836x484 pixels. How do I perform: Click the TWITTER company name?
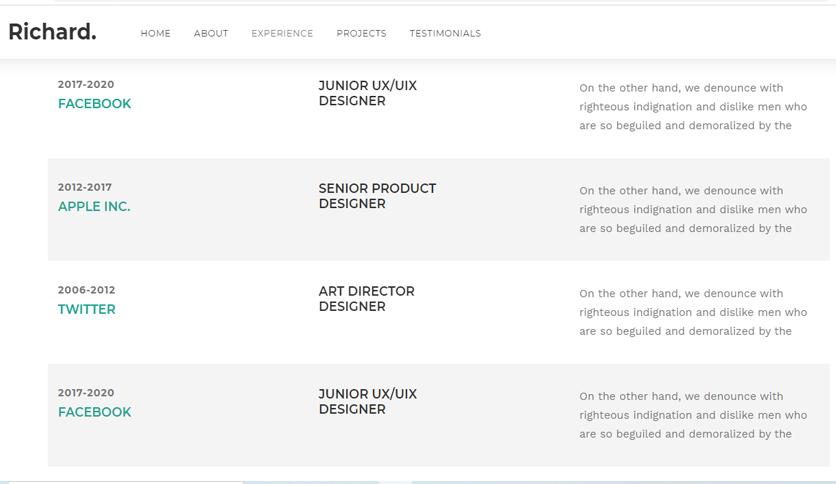86,309
